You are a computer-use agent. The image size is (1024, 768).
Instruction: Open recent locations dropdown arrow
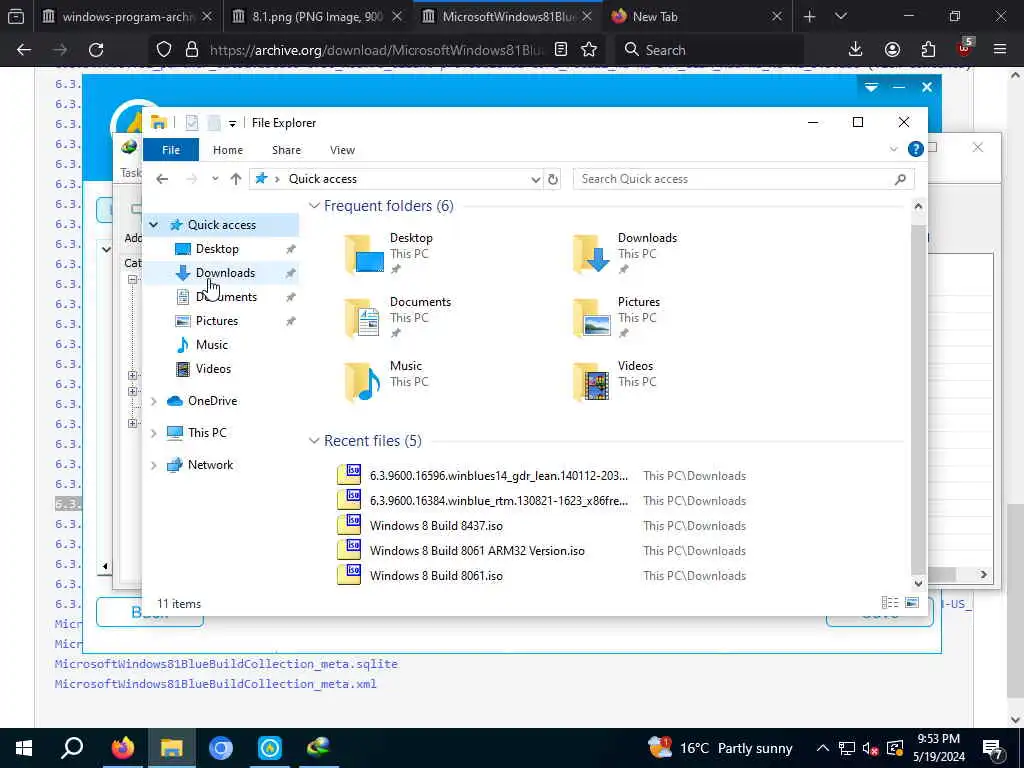pos(215,179)
